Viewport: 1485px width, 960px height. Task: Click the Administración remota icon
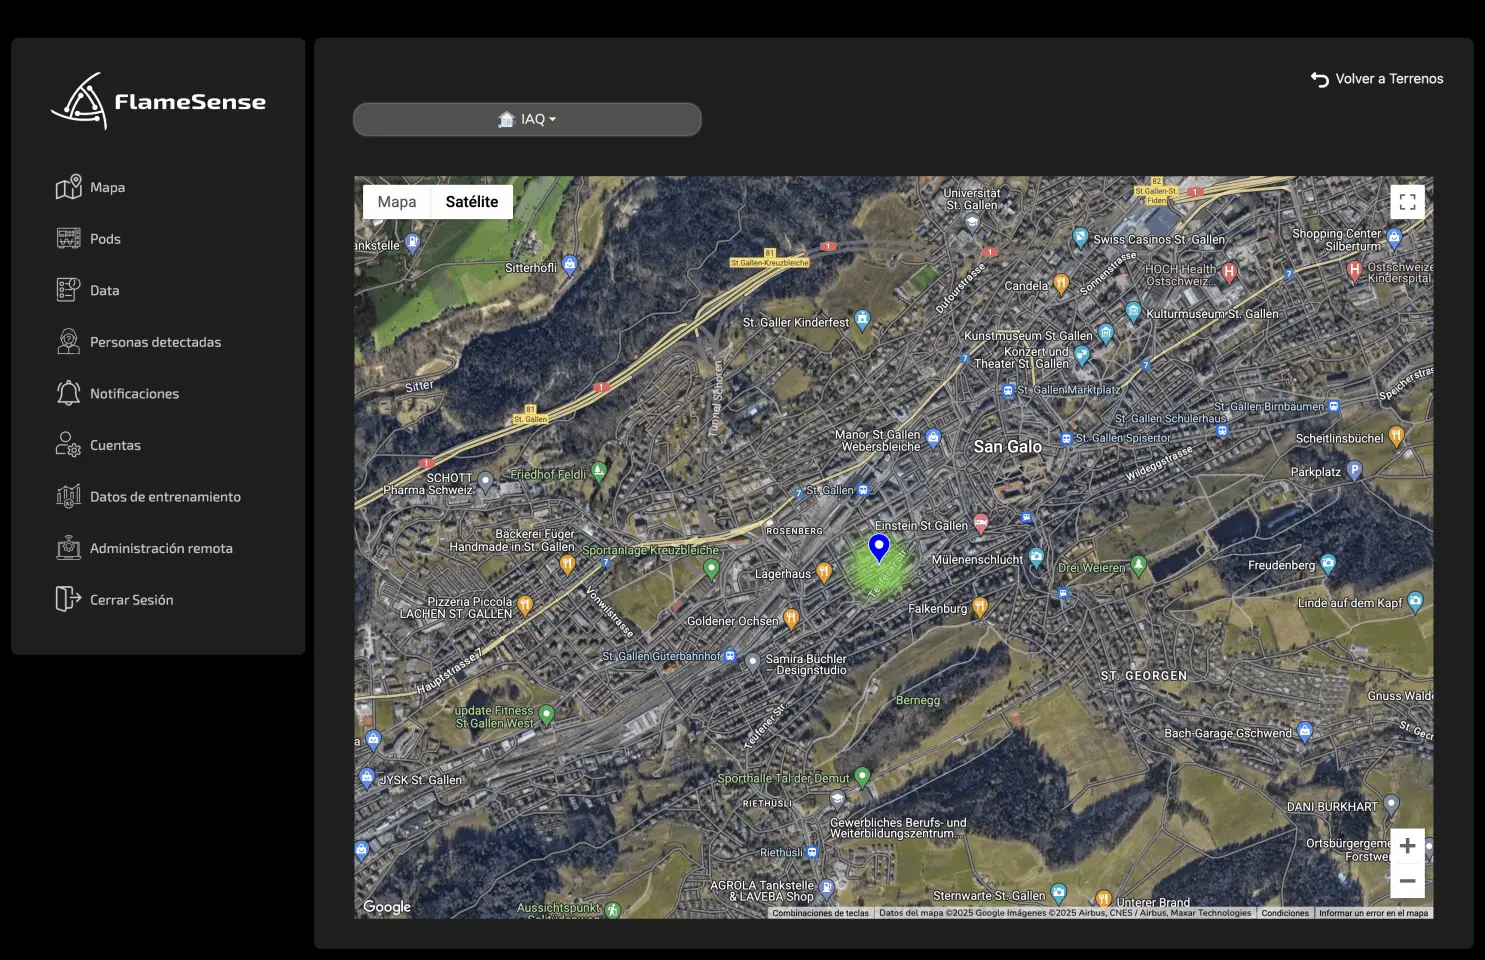coord(68,548)
